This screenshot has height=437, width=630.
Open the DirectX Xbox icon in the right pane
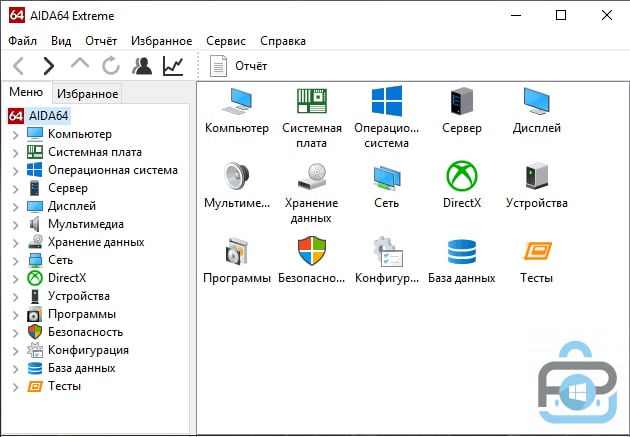click(462, 176)
